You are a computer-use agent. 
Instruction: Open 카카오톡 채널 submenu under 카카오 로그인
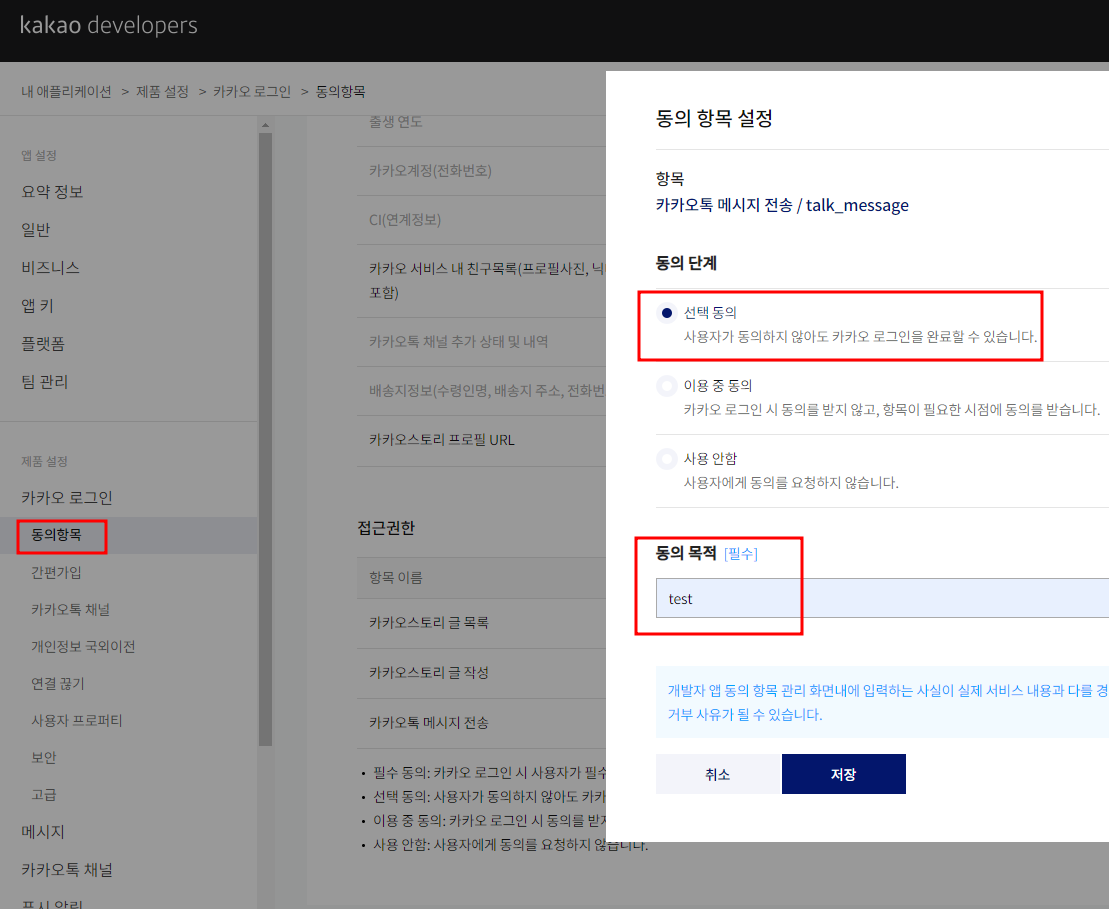click(71, 610)
